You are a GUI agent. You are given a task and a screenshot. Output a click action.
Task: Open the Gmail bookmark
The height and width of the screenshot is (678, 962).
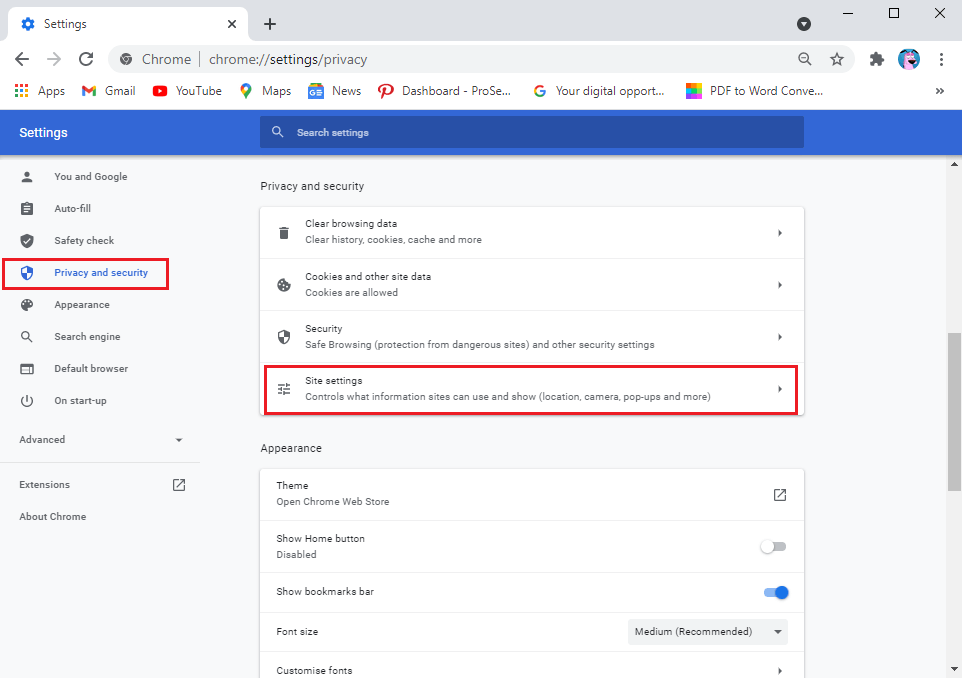[x=108, y=91]
